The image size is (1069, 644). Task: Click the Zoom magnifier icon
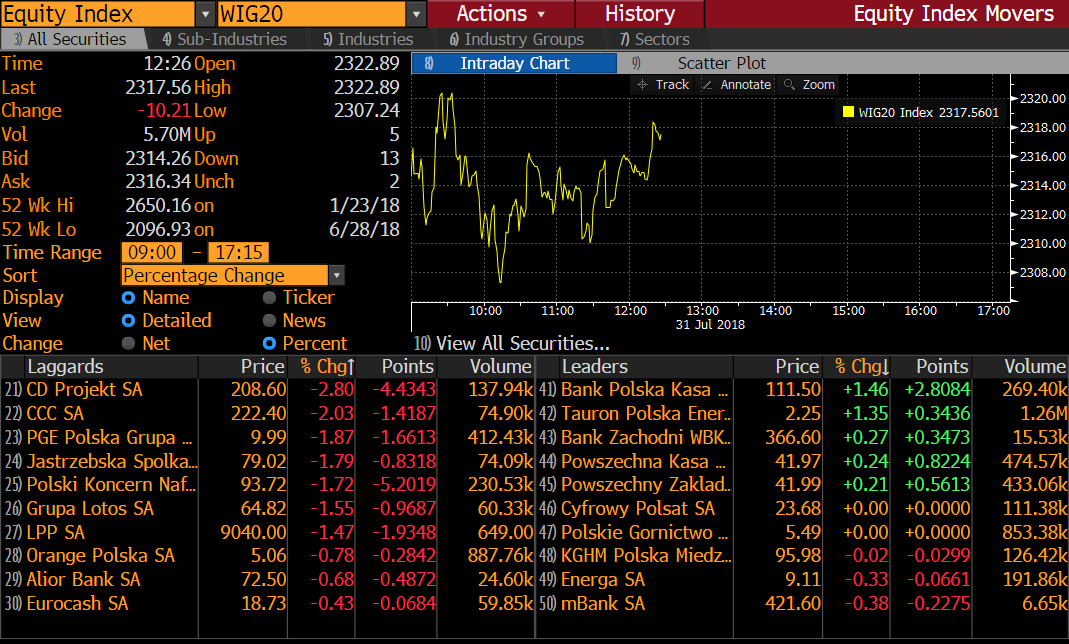click(790, 85)
